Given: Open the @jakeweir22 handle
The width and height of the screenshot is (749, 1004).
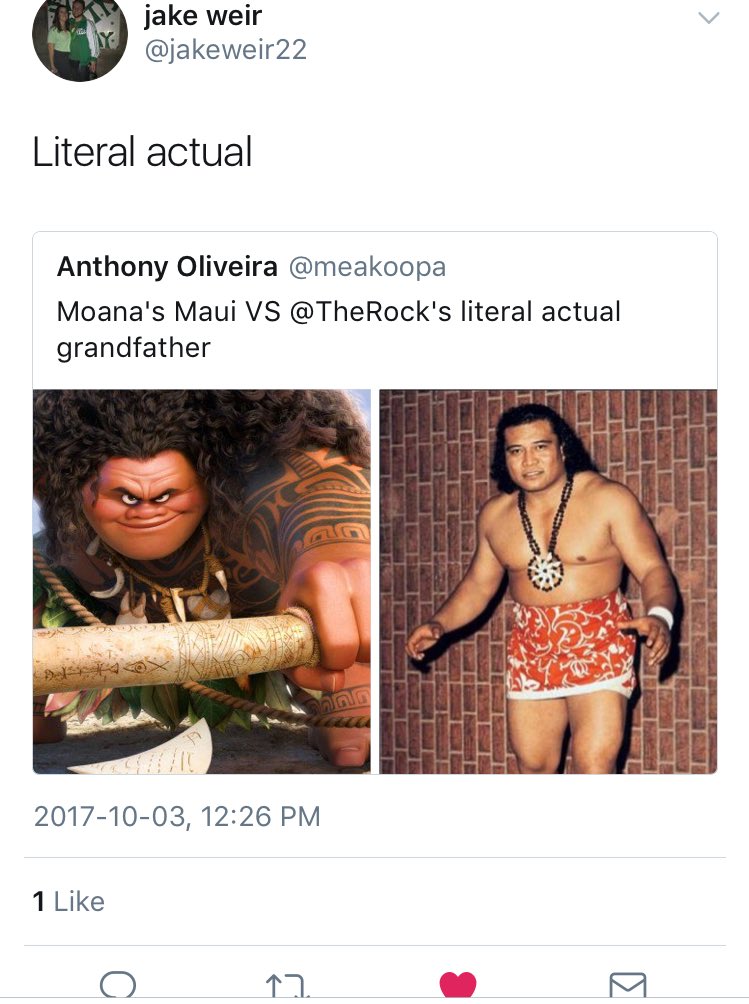Looking at the screenshot, I should coord(225,50).
